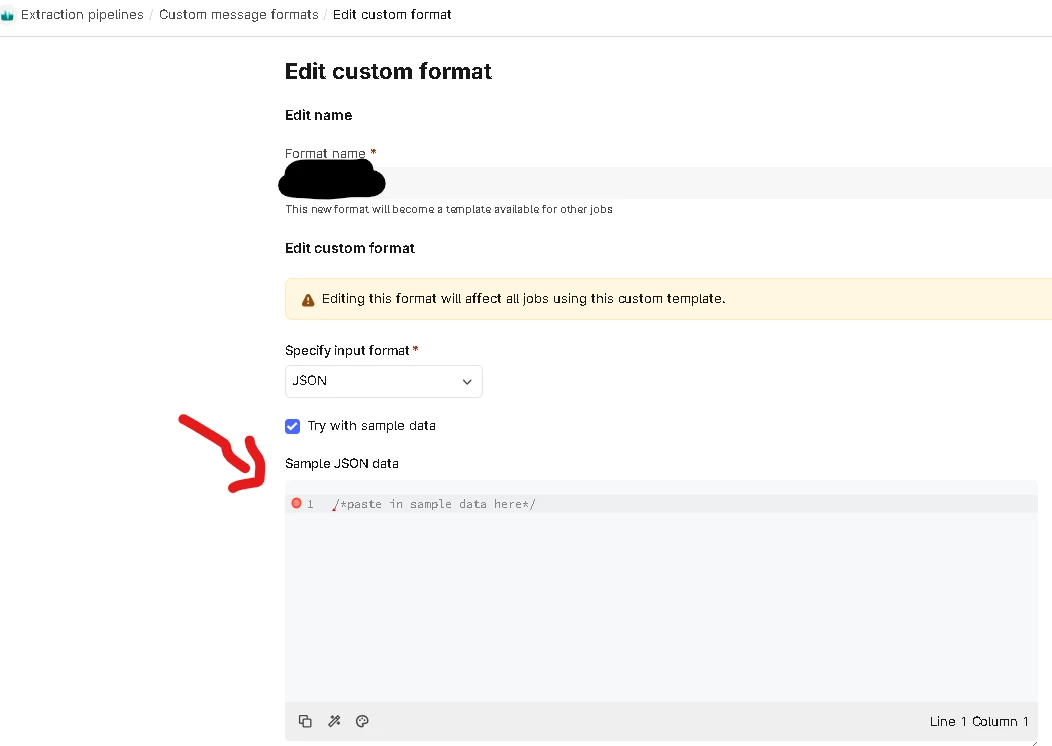This screenshot has height=746, width=1052.
Task: Uncheck the Try with sample data checkbox
Action: pos(293,426)
